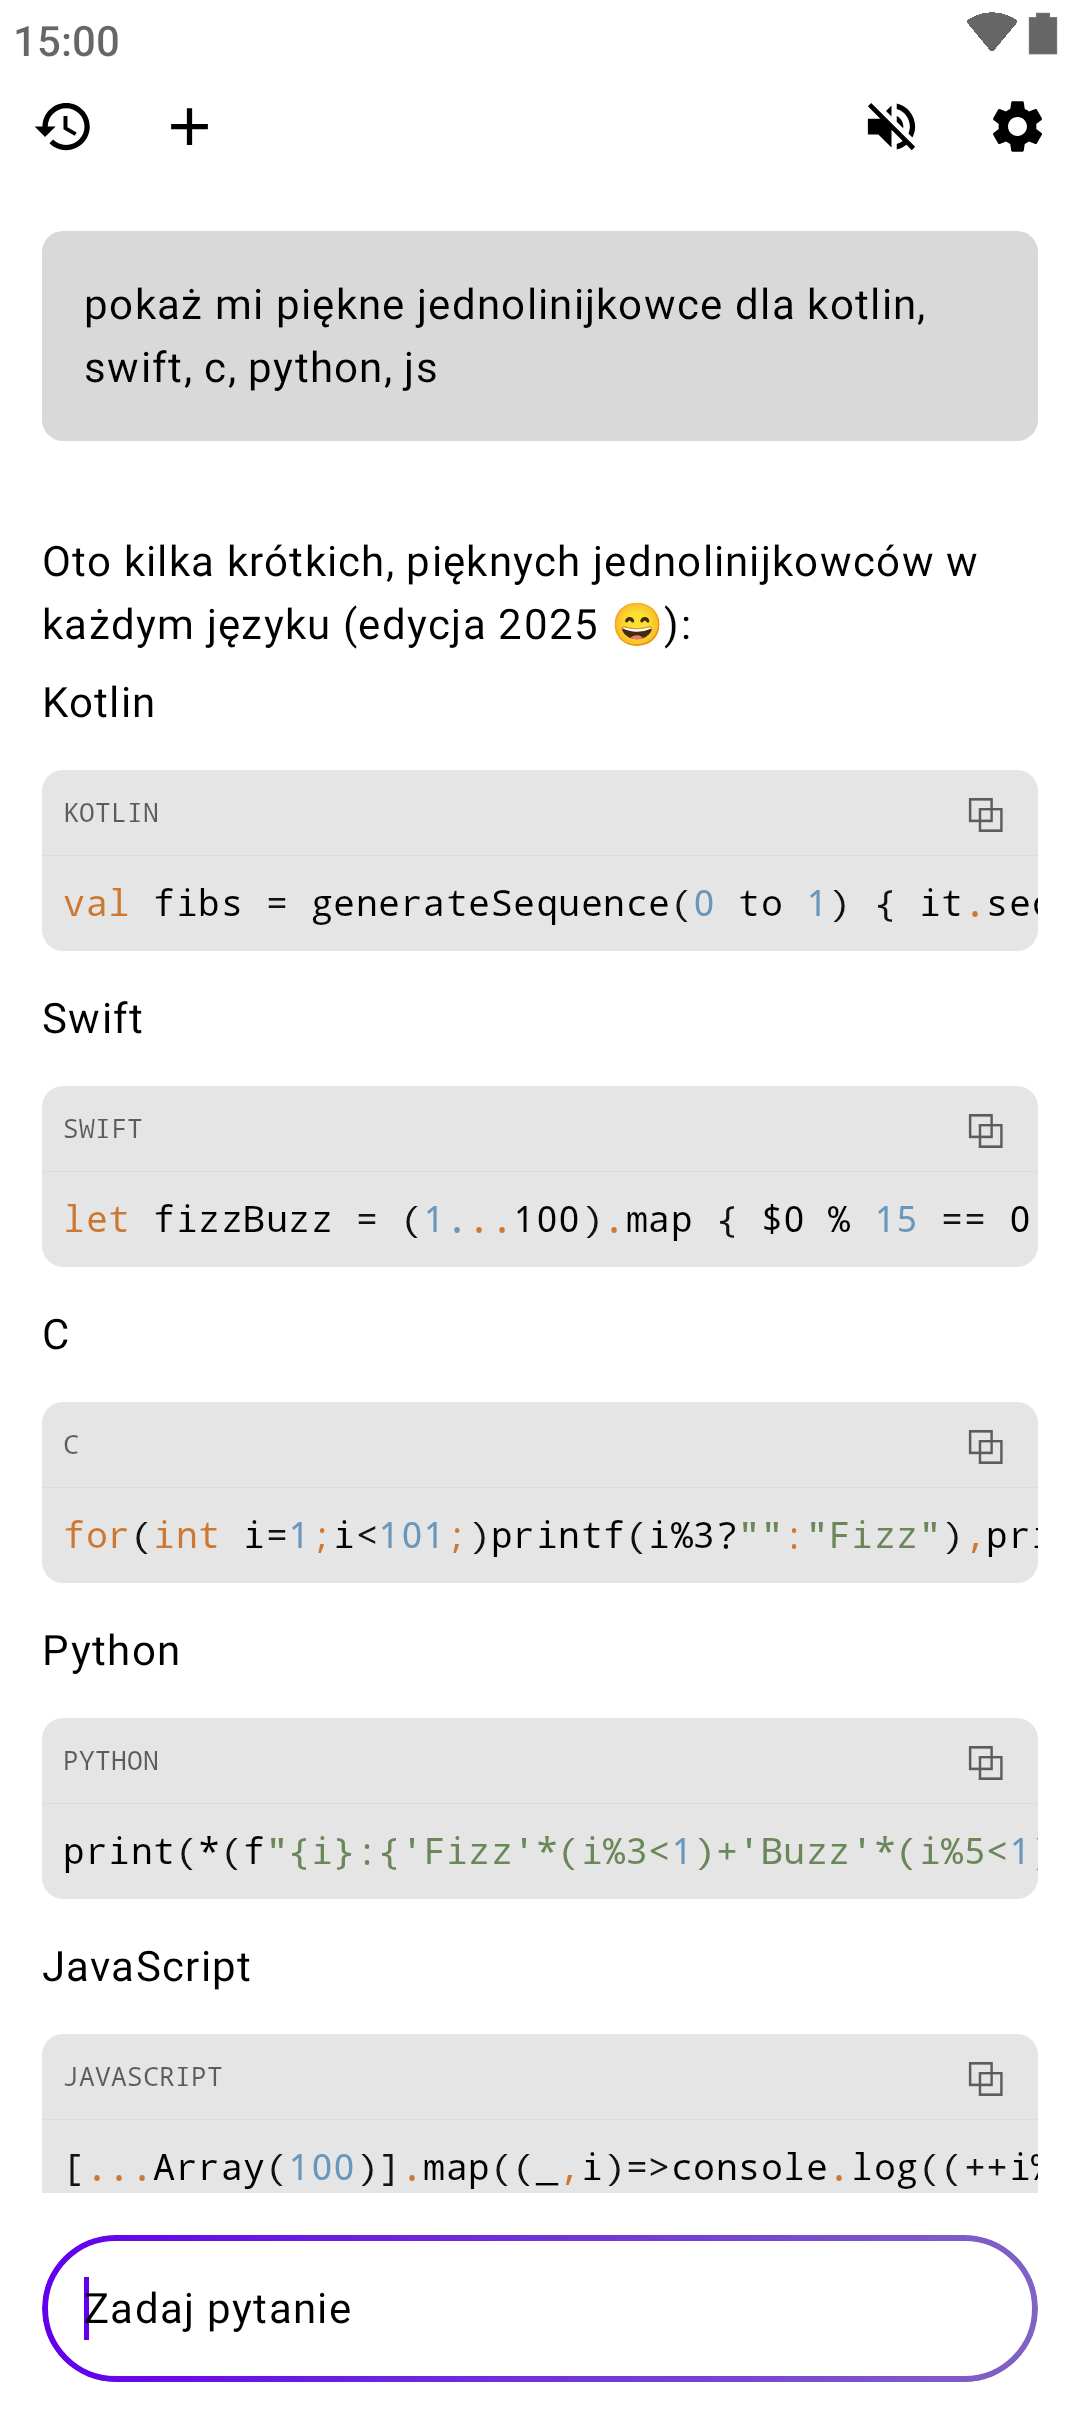Copy the C code block

click(x=985, y=1446)
